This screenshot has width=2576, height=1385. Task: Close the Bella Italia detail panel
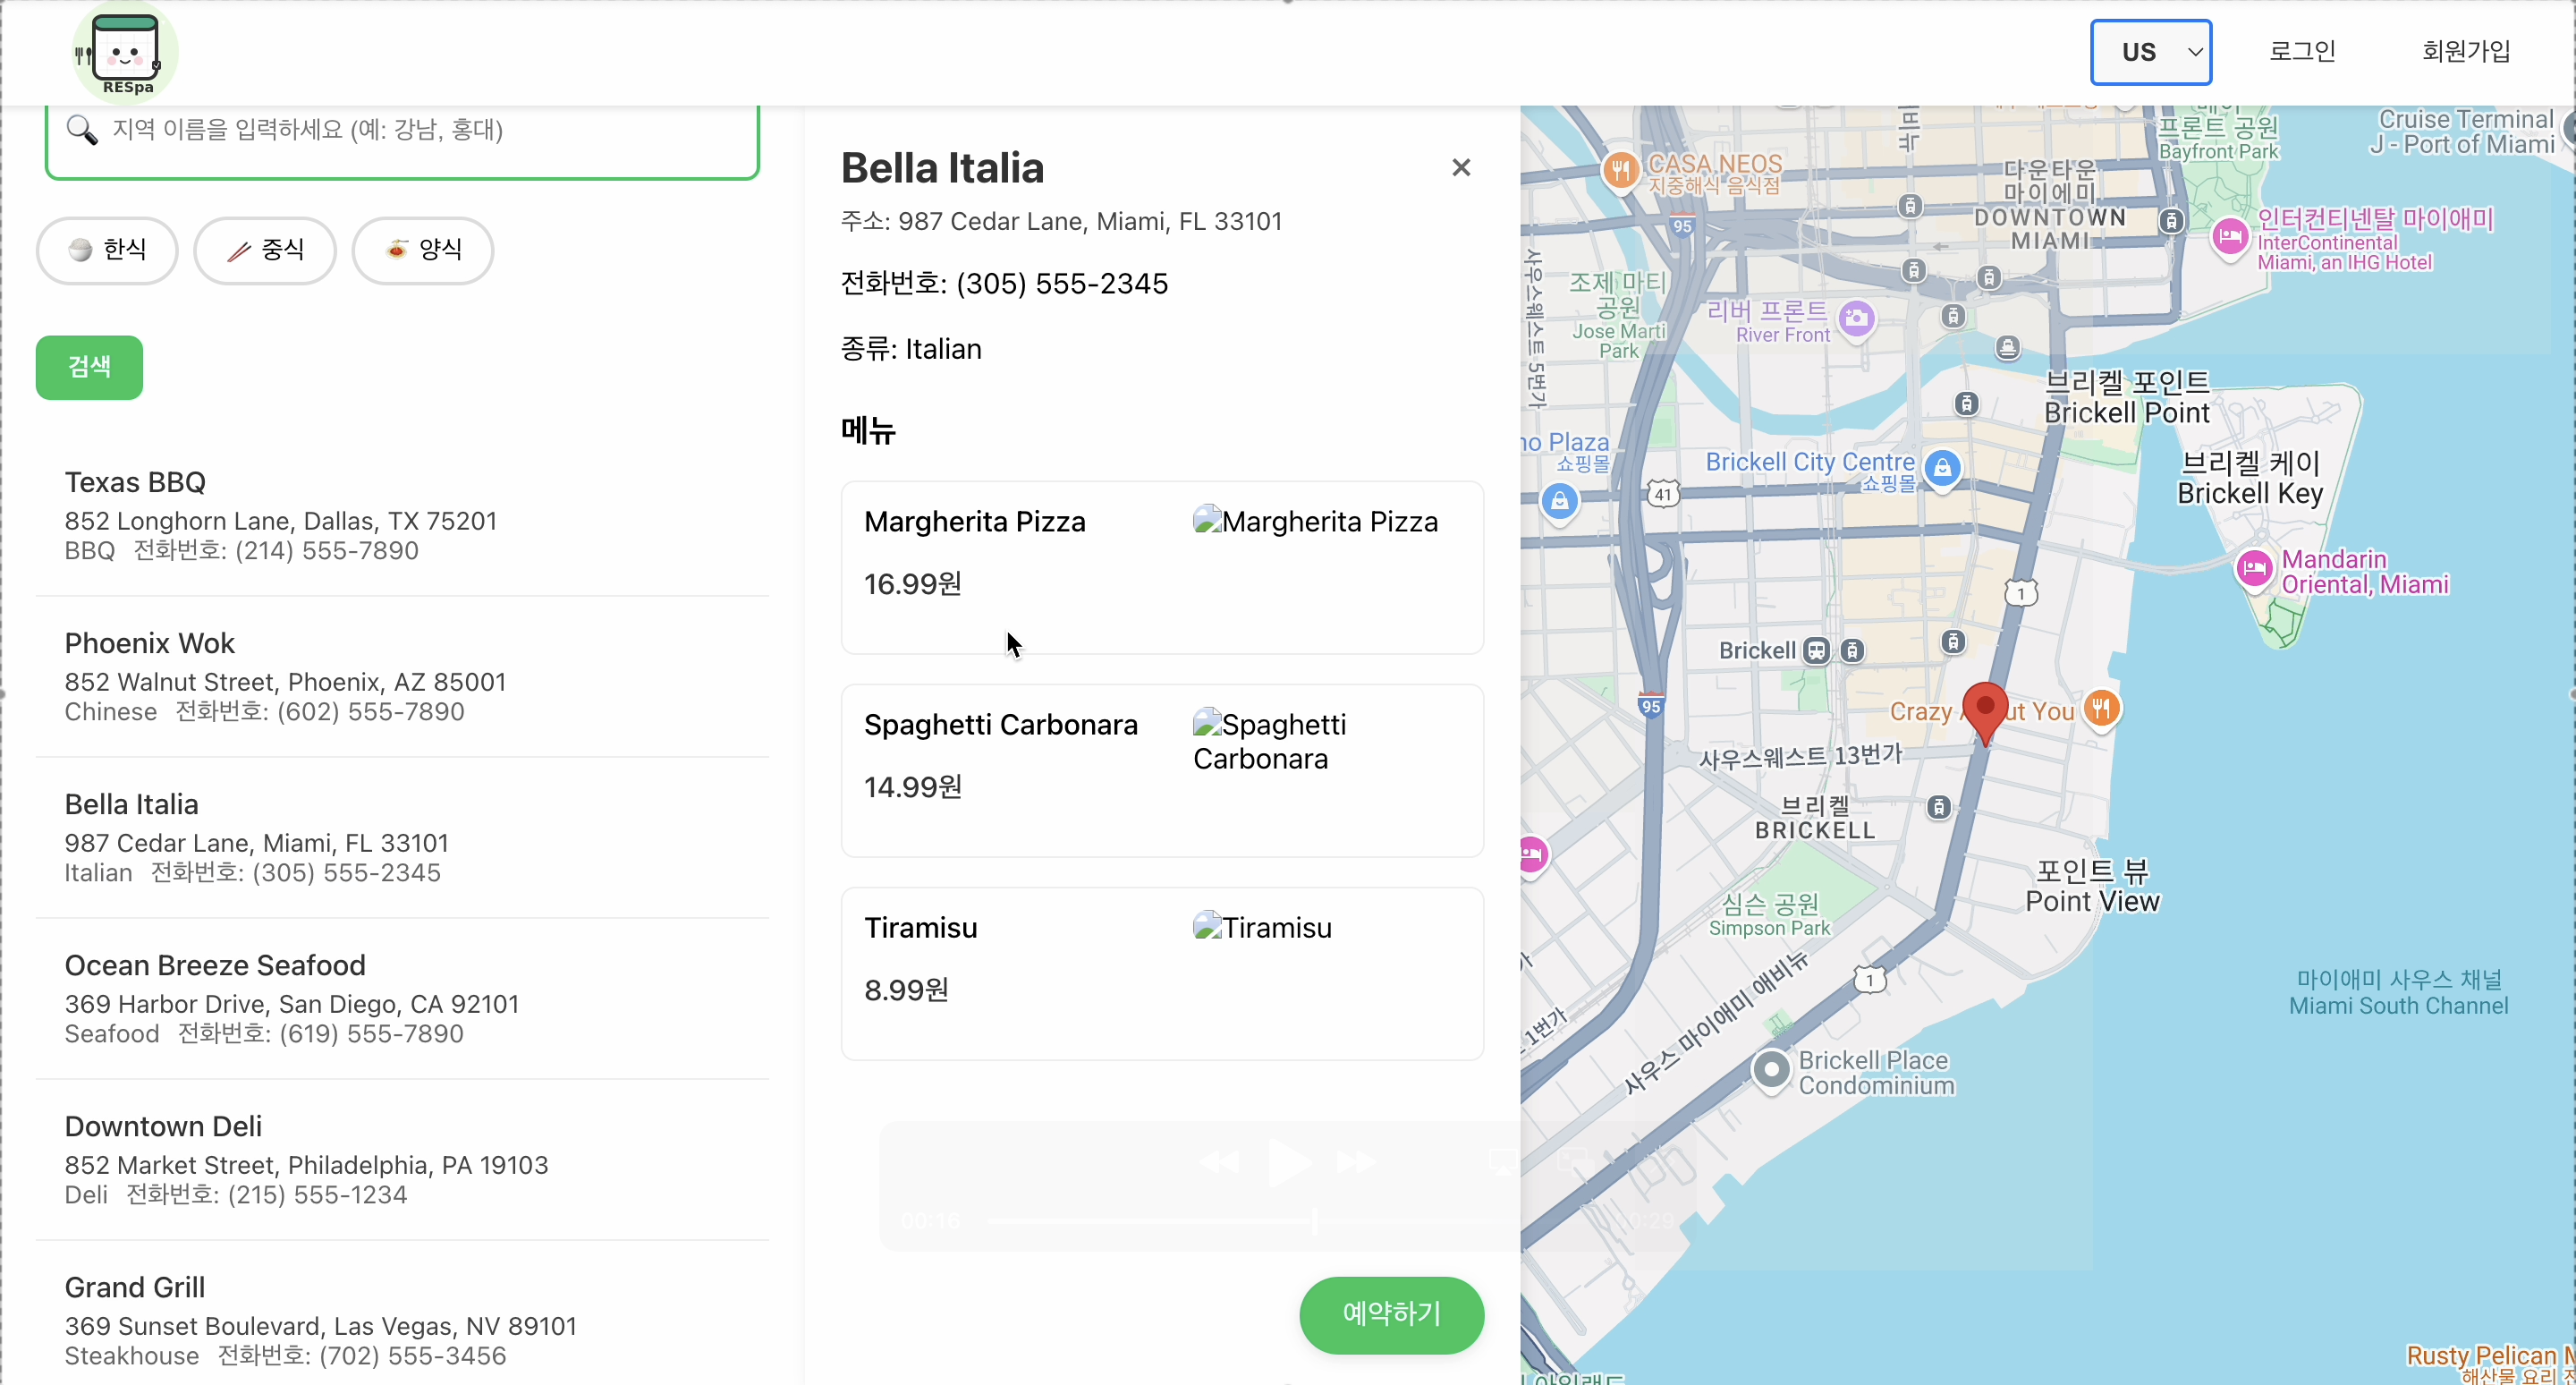tap(1461, 168)
